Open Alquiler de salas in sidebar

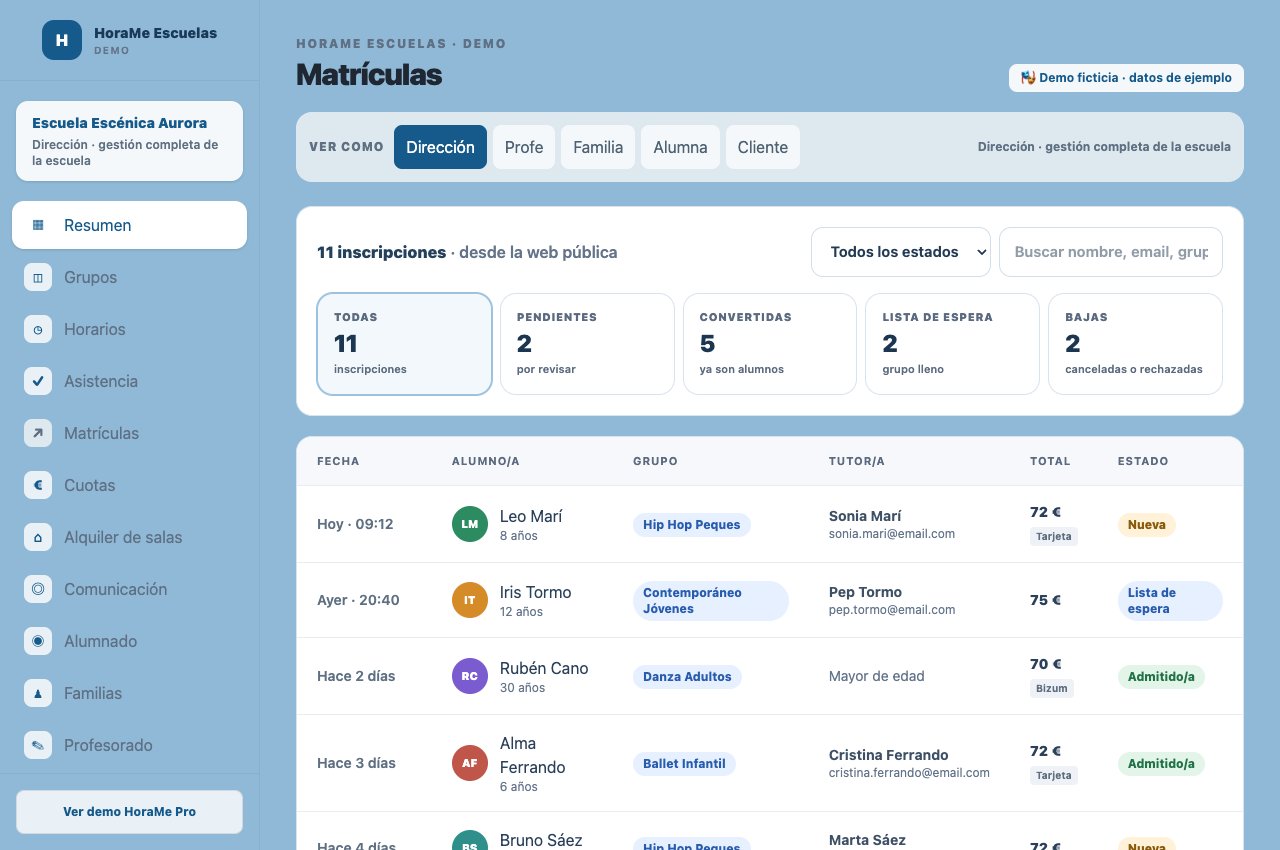(129, 537)
